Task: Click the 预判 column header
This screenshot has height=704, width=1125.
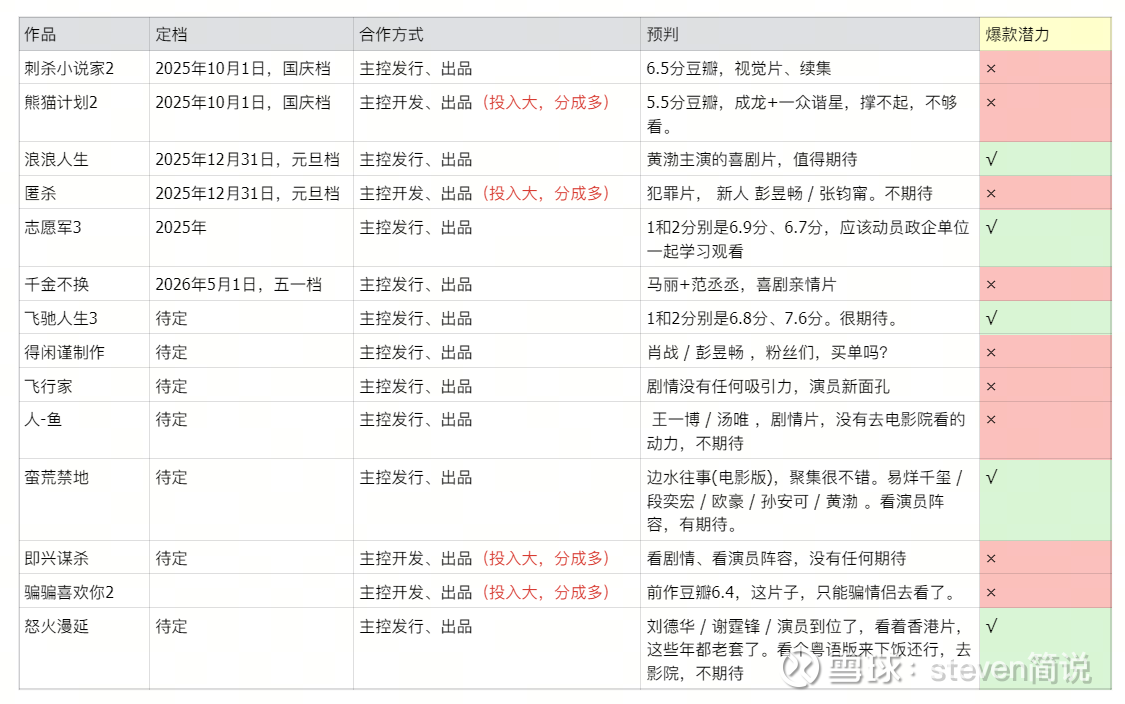Action: click(x=663, y=35)
